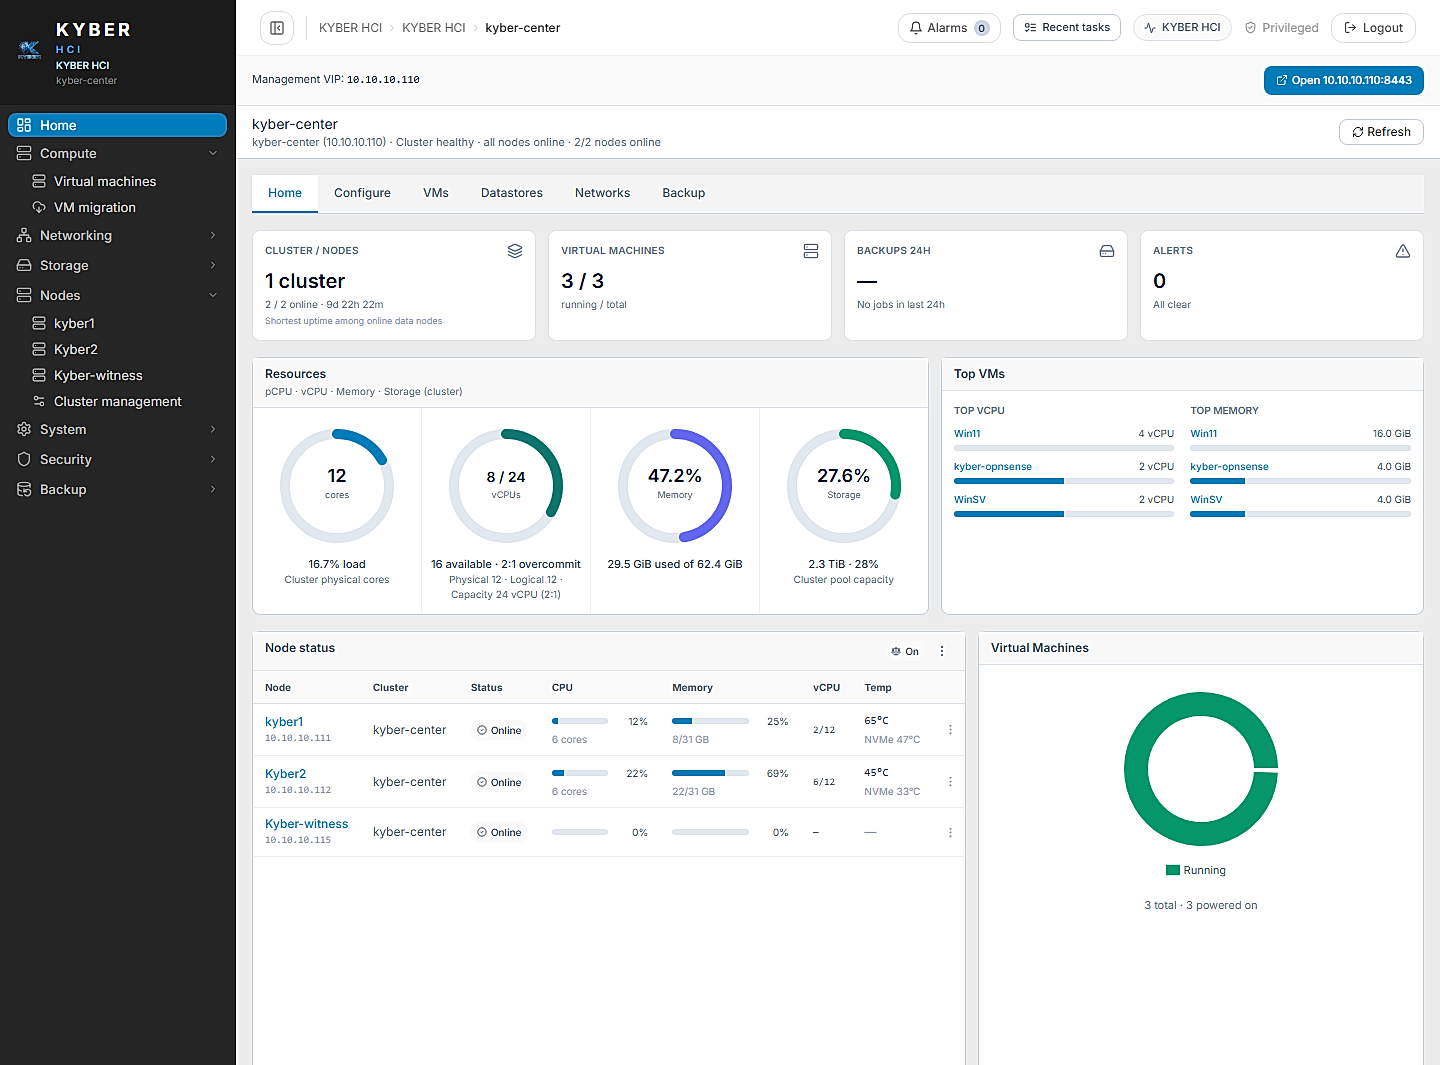Select Home in the sidebar
1440x1065 pixels.
point(117,125)
